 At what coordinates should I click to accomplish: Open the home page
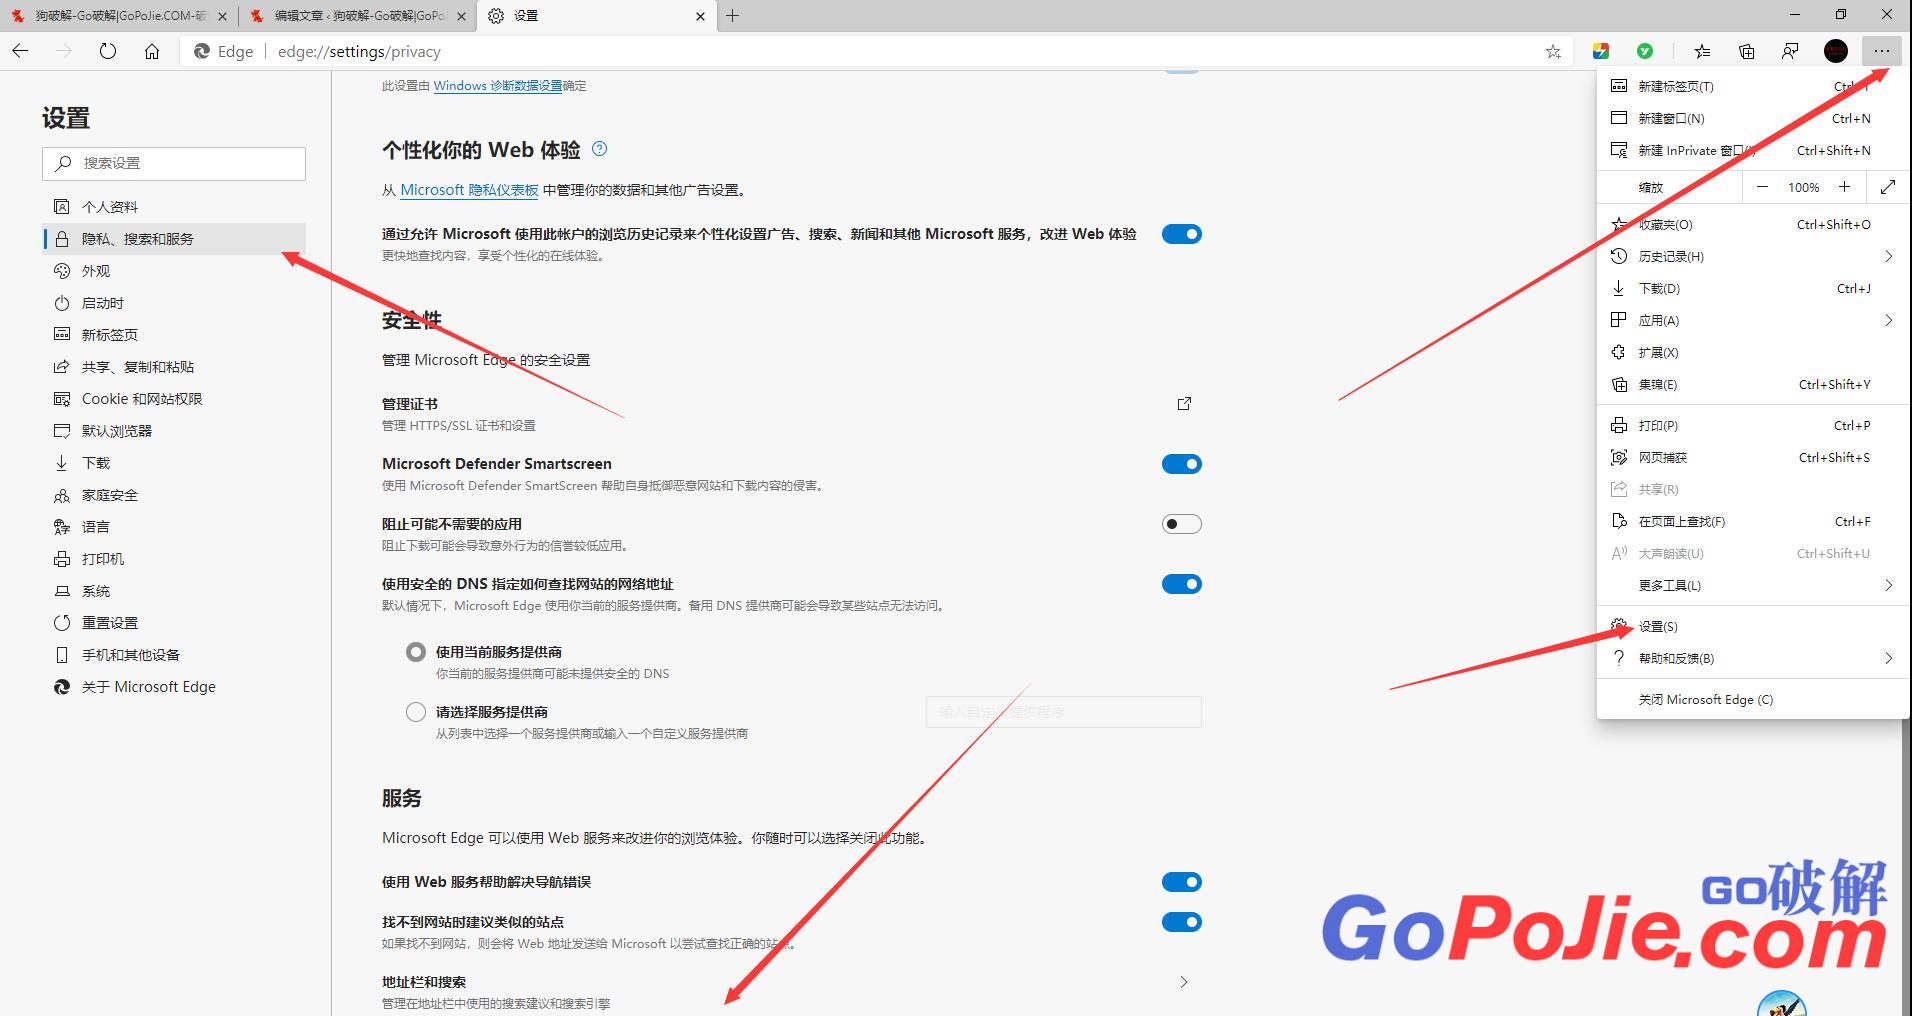152,51
